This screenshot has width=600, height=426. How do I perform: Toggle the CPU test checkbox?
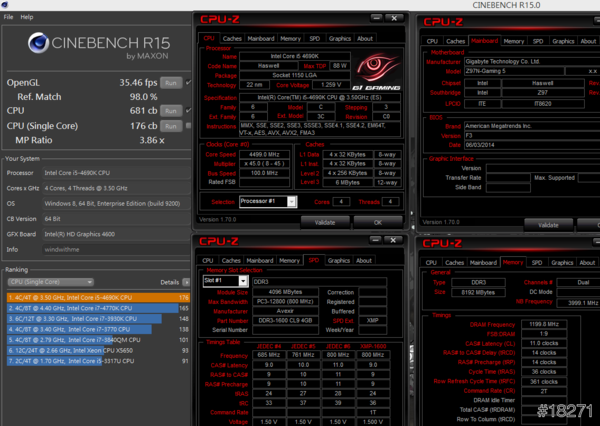pyautogui.click(x=187, y=110)
